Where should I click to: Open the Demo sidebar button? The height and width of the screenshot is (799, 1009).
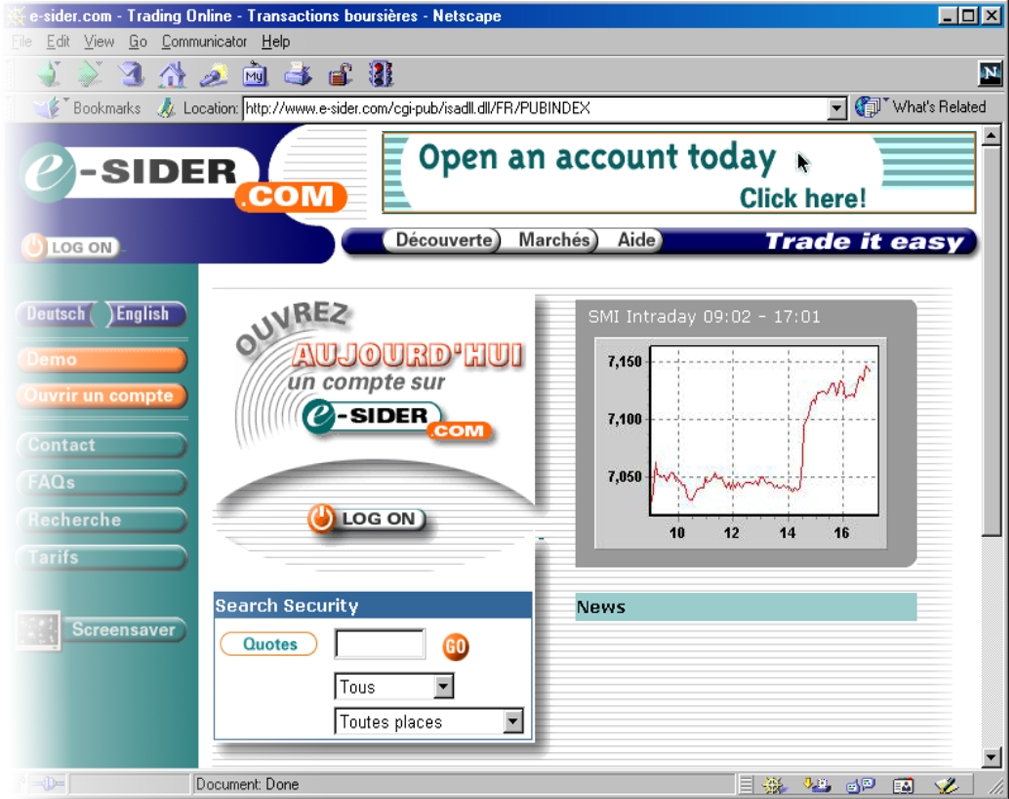click(x=102, y=360)
